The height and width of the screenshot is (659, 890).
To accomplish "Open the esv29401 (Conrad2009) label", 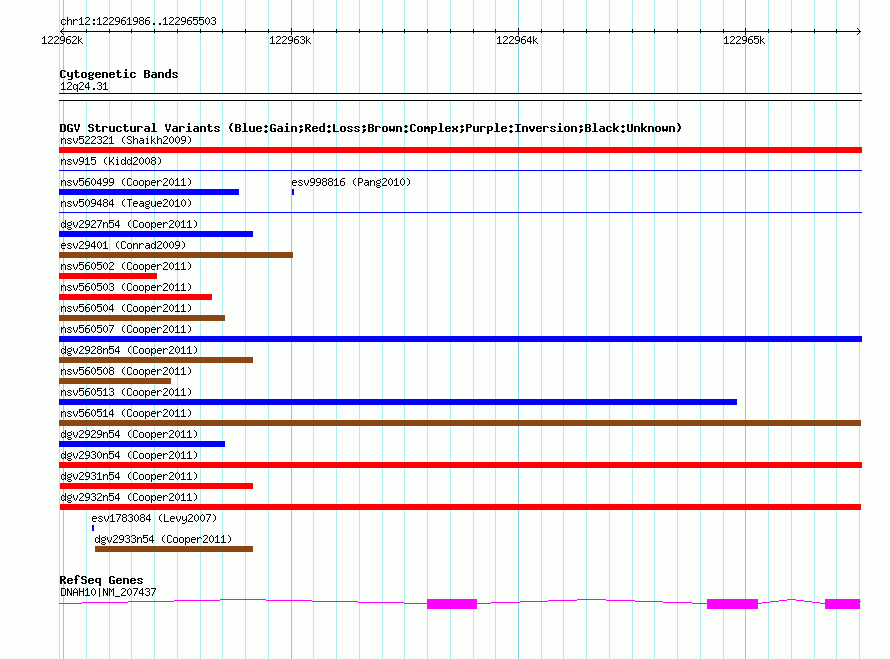I will pyautogui.click(x=123, y=245).
